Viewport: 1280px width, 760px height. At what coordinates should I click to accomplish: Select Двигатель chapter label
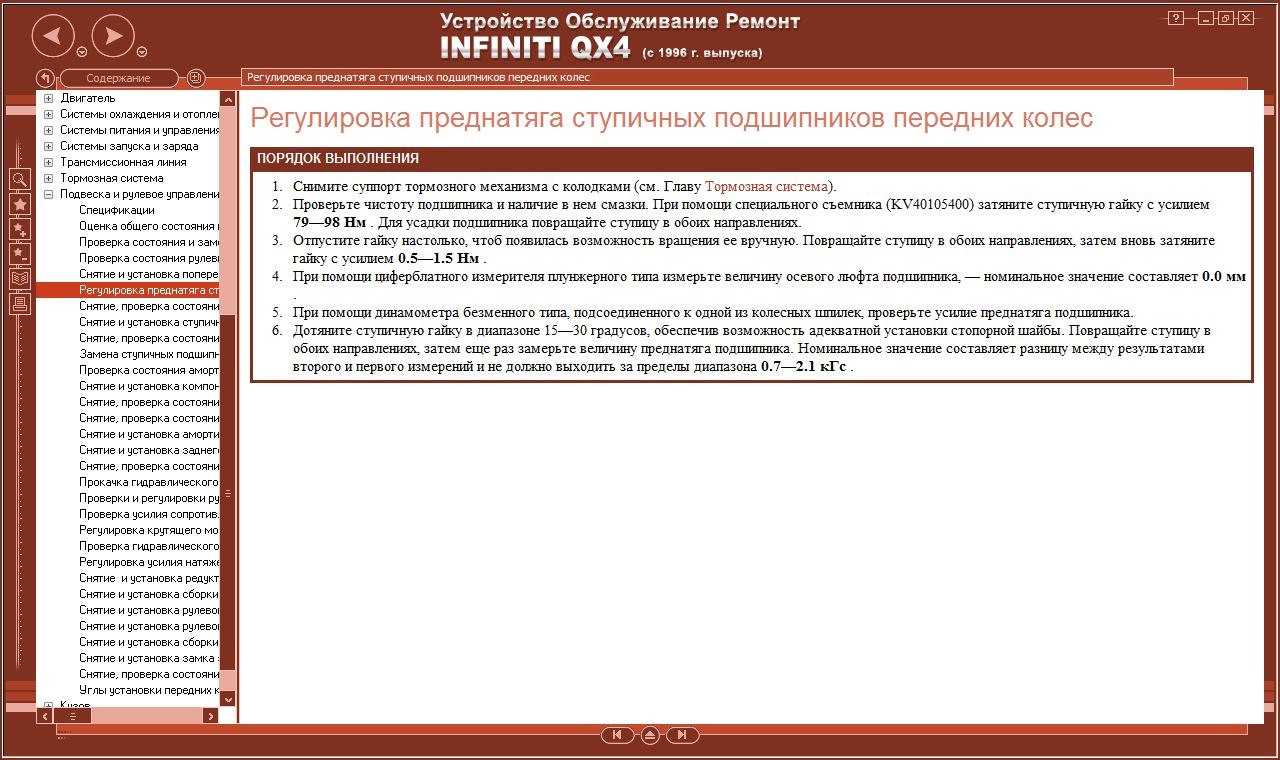point(88,98)
